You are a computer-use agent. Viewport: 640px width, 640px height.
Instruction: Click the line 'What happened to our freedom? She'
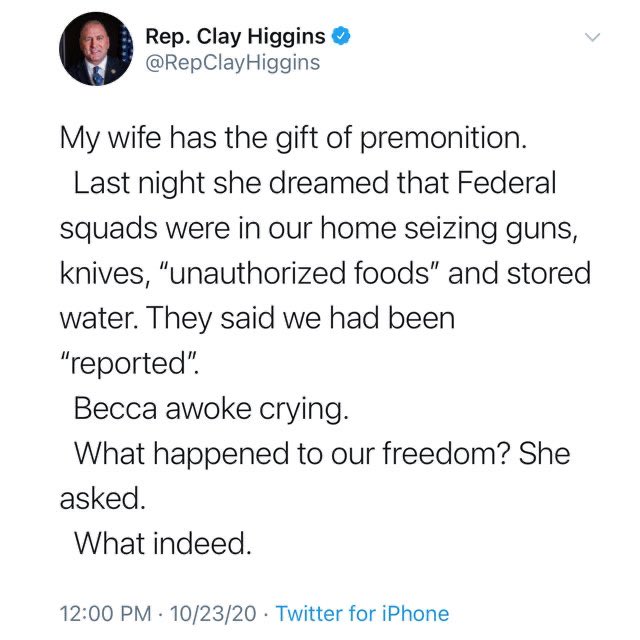coord(322,454)
